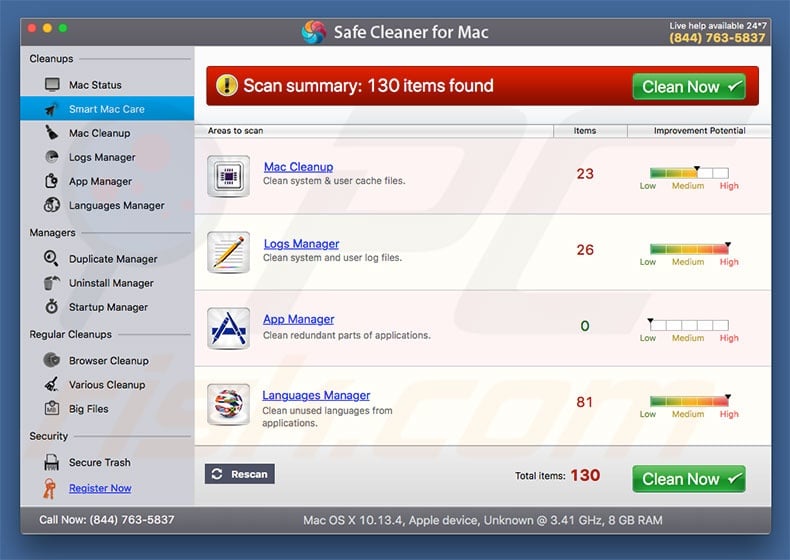Select Smart Mac Care in the sidebar
The width and height of the screenshot is (790, 560).
point(107,108)
